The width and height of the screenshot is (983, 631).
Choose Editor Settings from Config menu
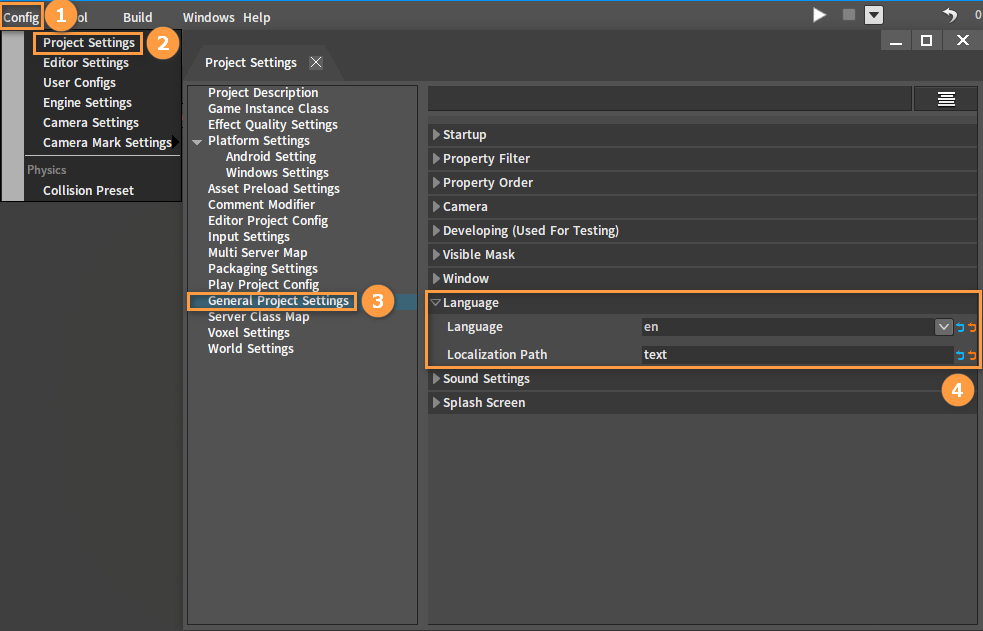(x=86, y=63)
